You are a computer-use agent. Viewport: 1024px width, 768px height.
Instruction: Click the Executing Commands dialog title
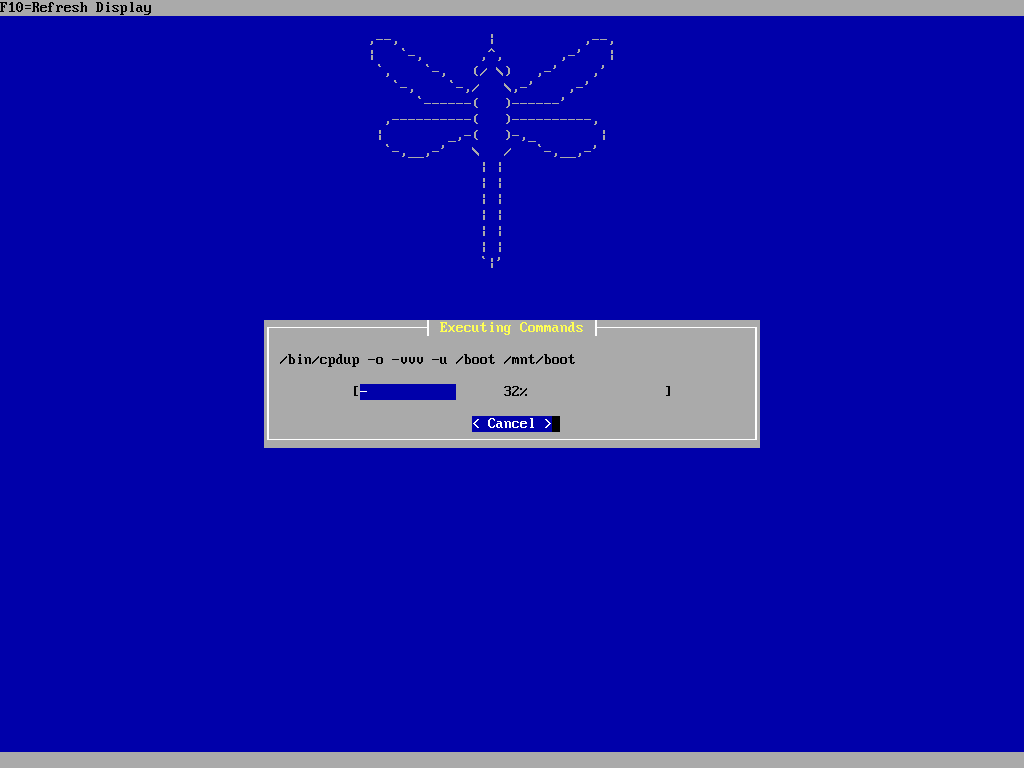[511, 328]
